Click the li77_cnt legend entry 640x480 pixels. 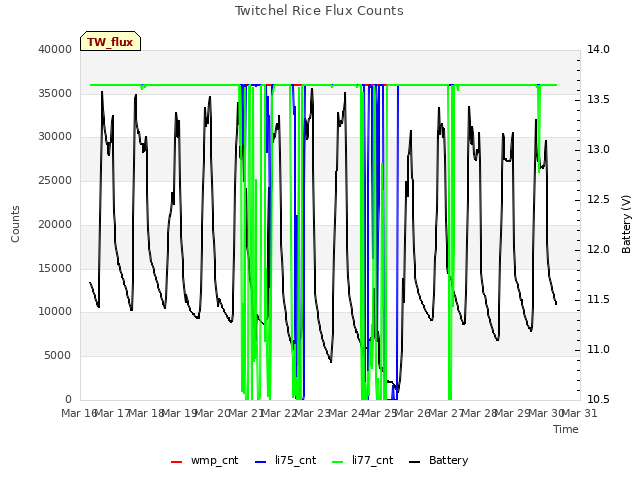point(362,460)
